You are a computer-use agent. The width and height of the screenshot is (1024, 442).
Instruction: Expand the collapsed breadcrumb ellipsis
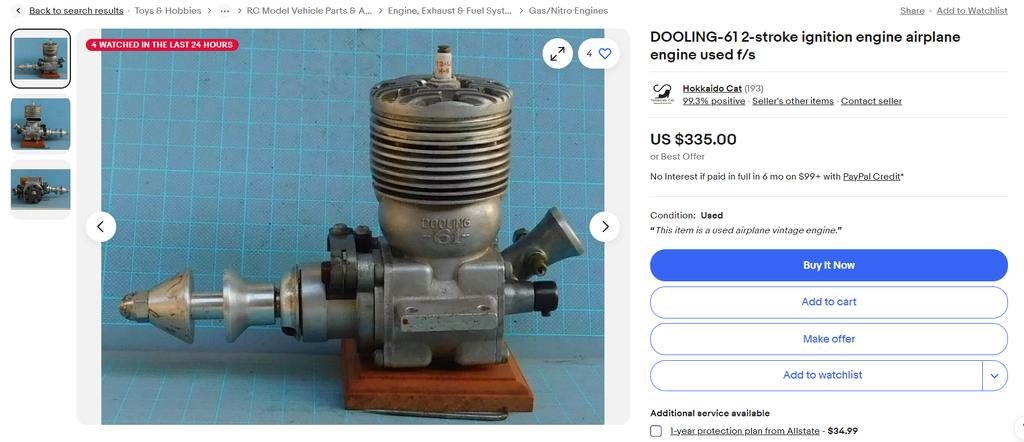coord(225,10)
